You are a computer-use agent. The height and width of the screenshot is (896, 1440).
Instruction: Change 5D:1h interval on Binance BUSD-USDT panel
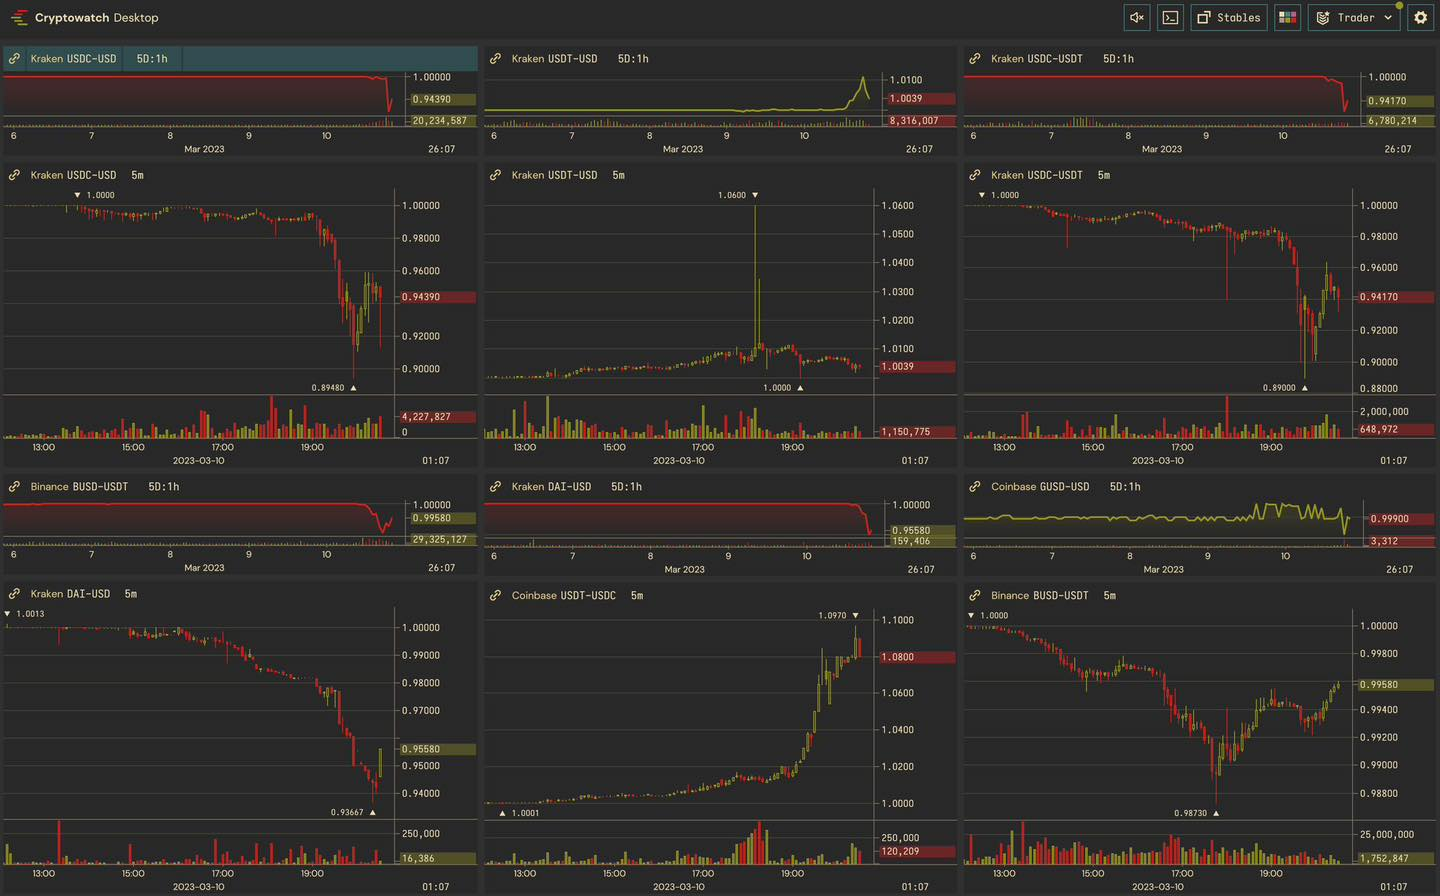164,487
